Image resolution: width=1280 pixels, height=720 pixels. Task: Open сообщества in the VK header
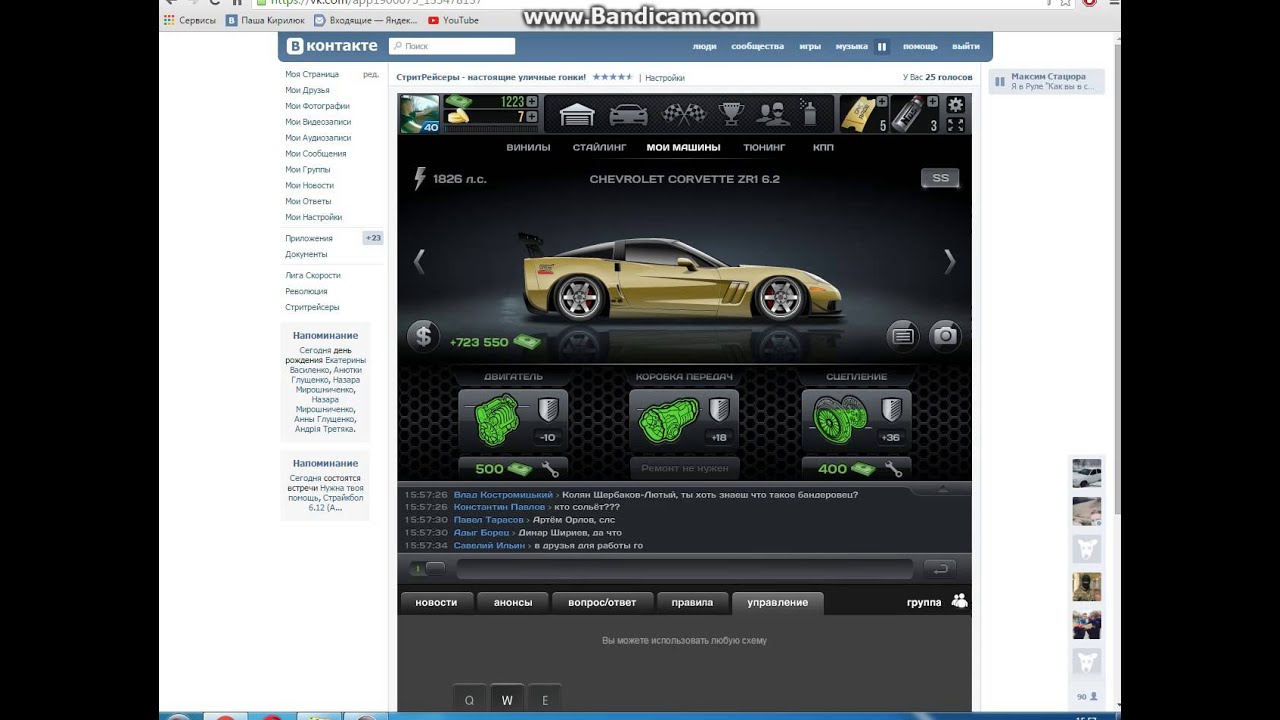[757, 46]
